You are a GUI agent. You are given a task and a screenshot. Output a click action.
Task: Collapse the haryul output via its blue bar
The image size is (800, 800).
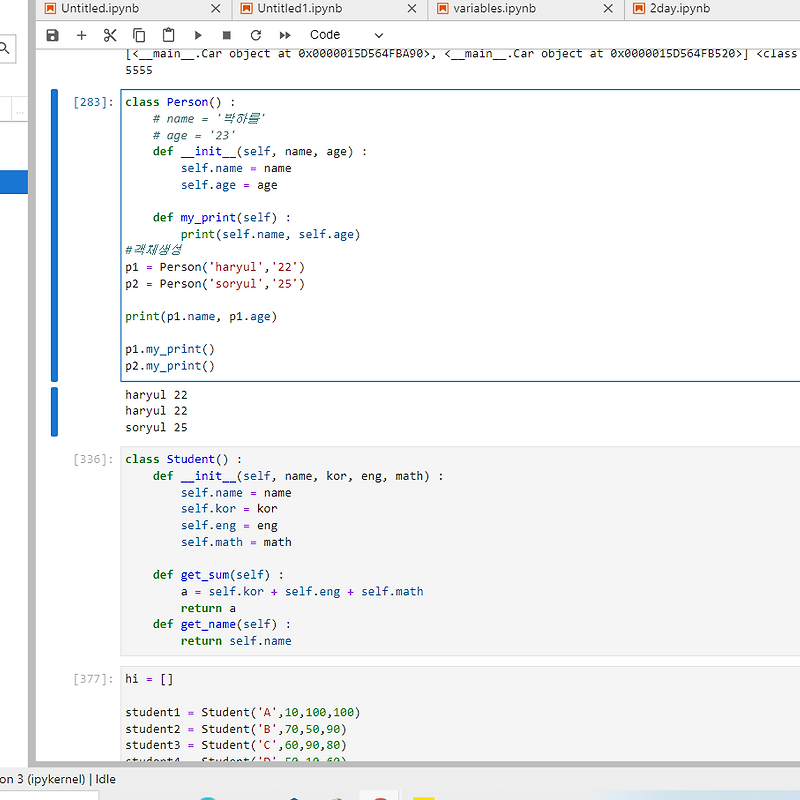pyautogui.click(x=54, y=412)
